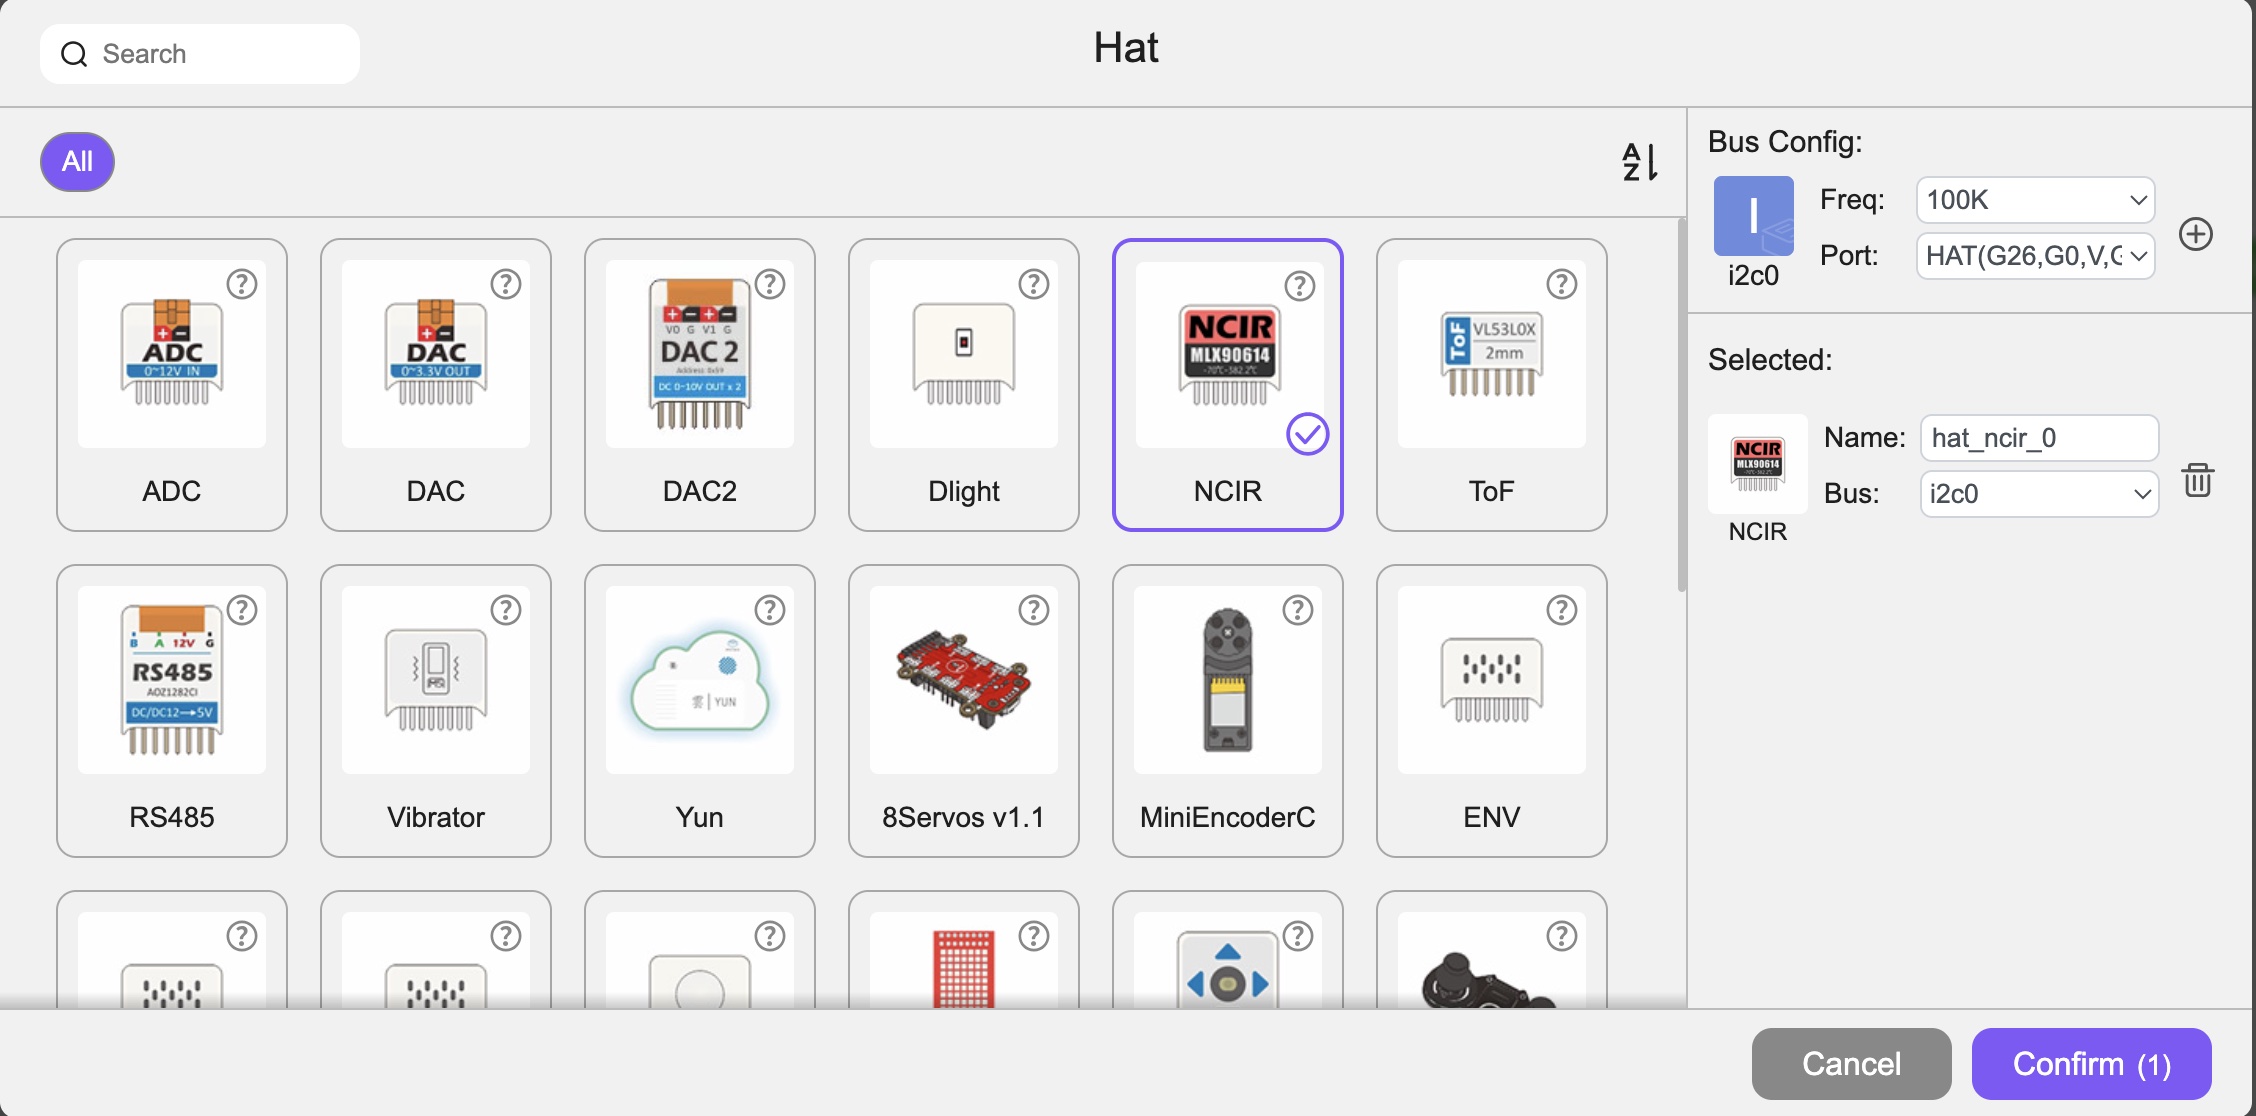Viewport: 2256px width, 1116px height.
Task: Cancel the Hat dialog
Action: pyautogui.click(x=1852, y=1064)
